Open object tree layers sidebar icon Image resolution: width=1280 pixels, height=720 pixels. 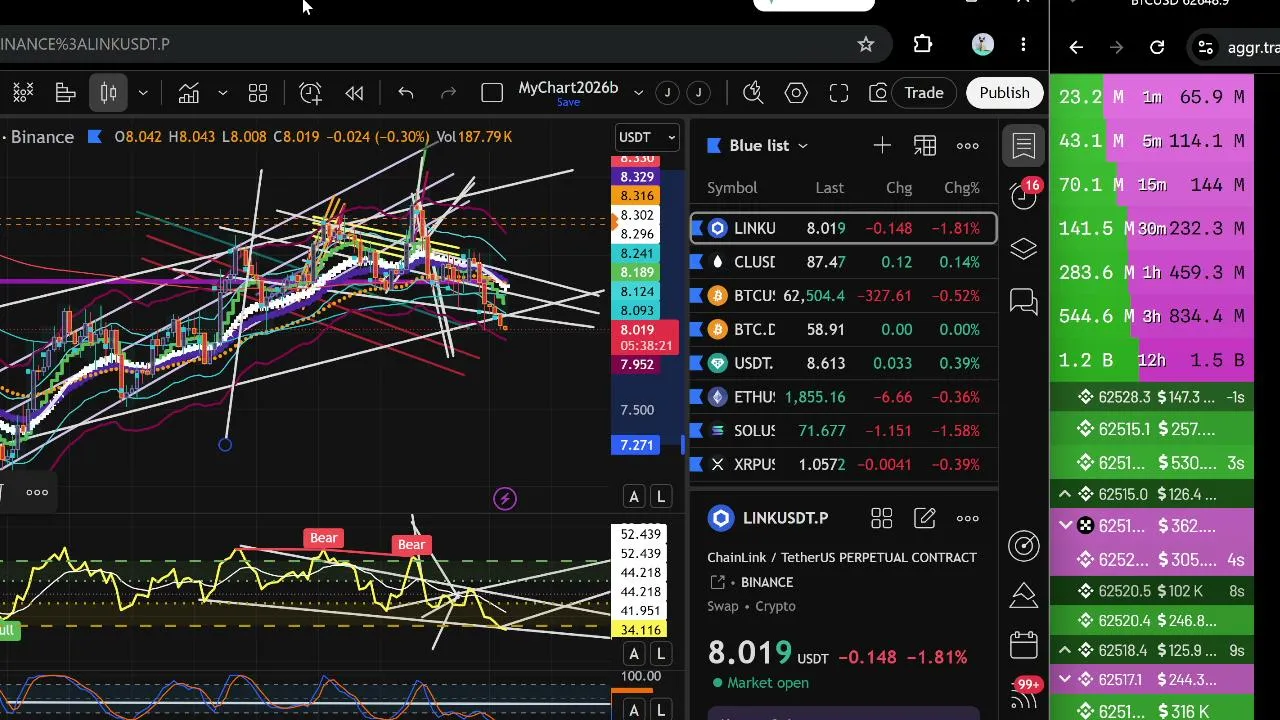[1024, 248]
